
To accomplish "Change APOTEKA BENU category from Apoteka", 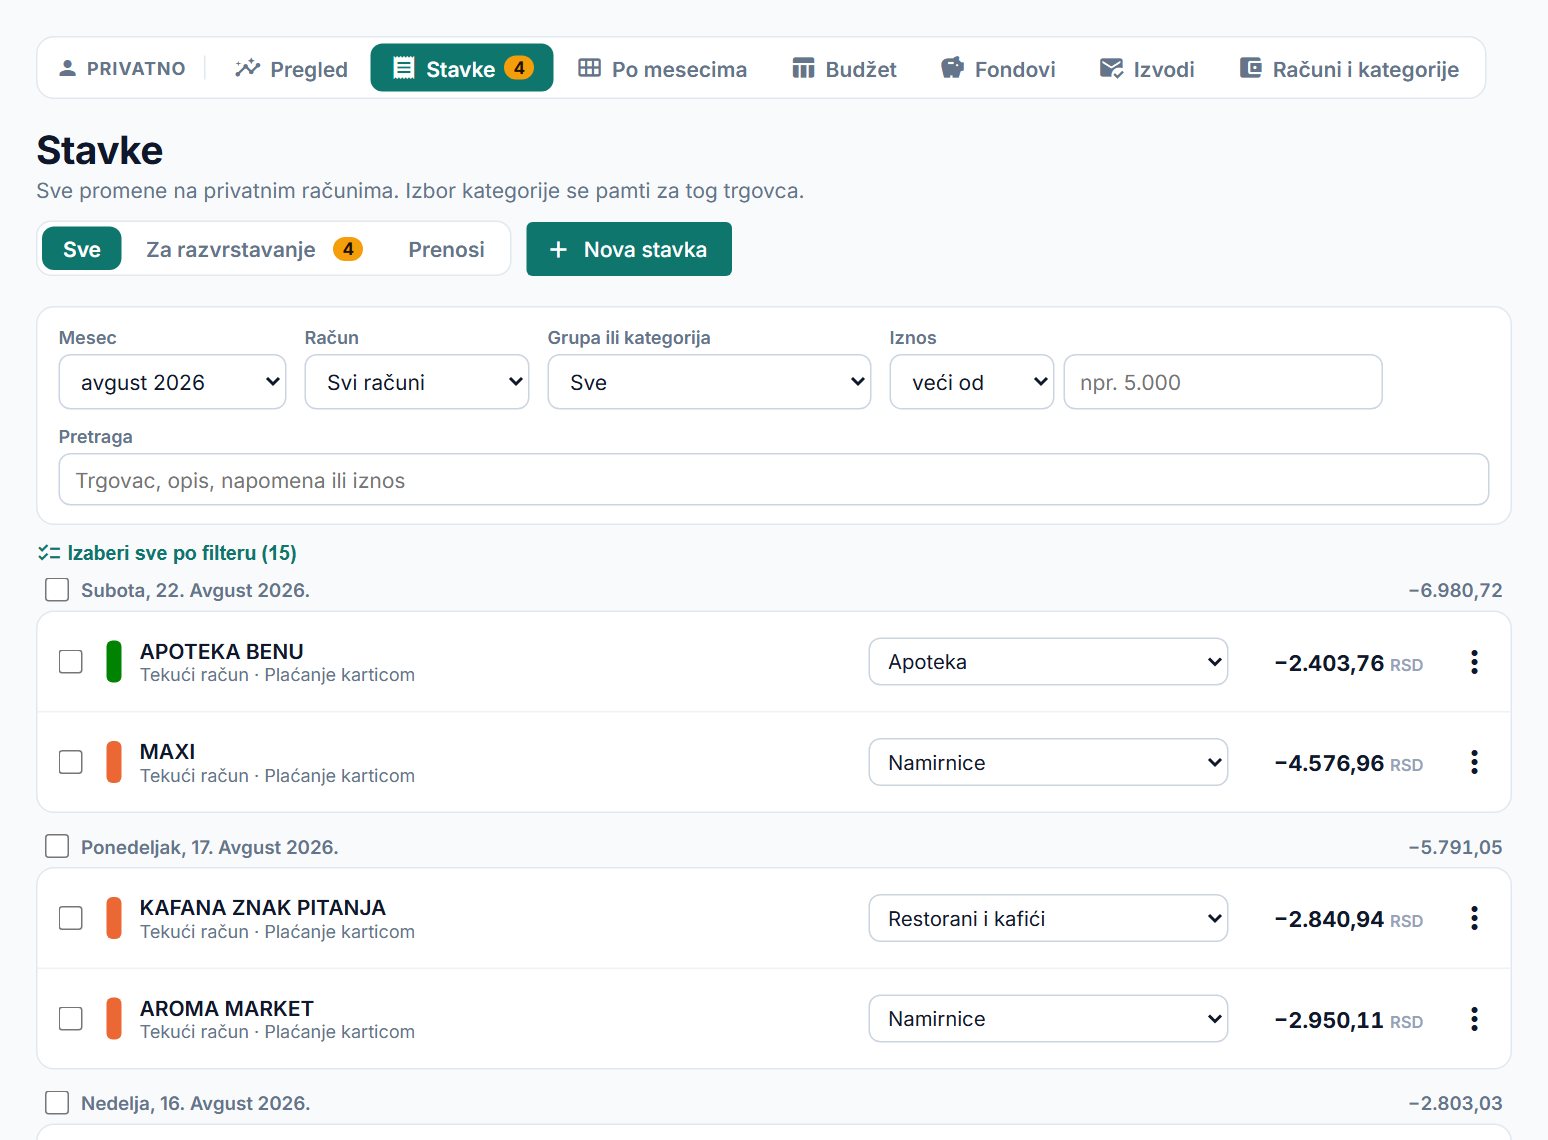I will [1048, 662].
